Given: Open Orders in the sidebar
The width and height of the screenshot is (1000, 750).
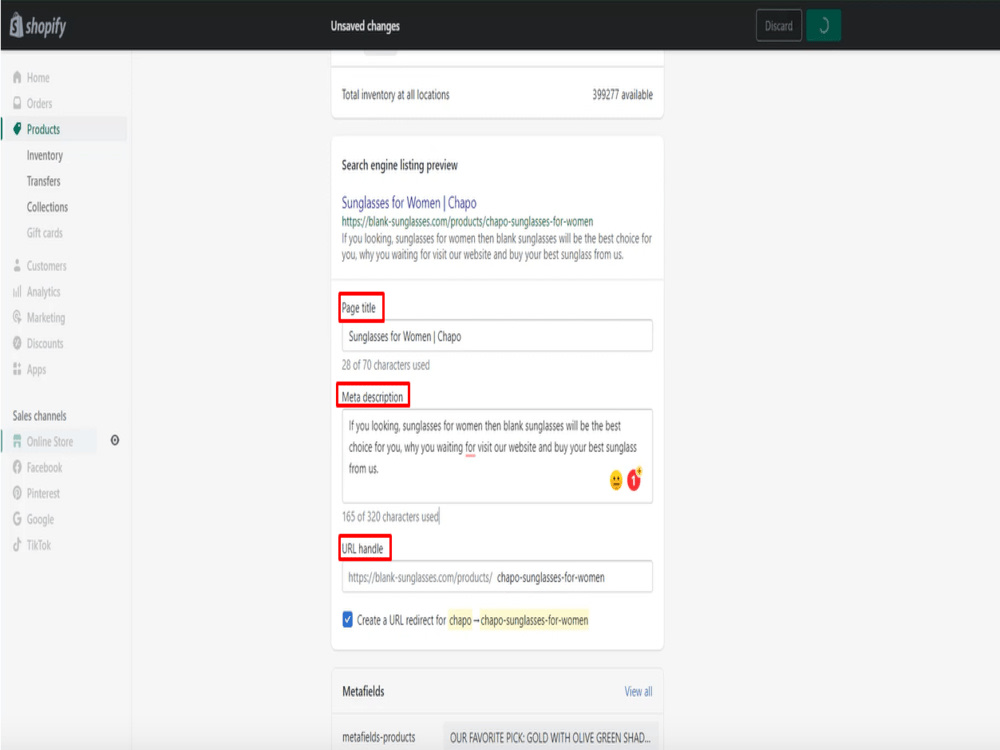Looking at the screenshot, I should 39,103.
